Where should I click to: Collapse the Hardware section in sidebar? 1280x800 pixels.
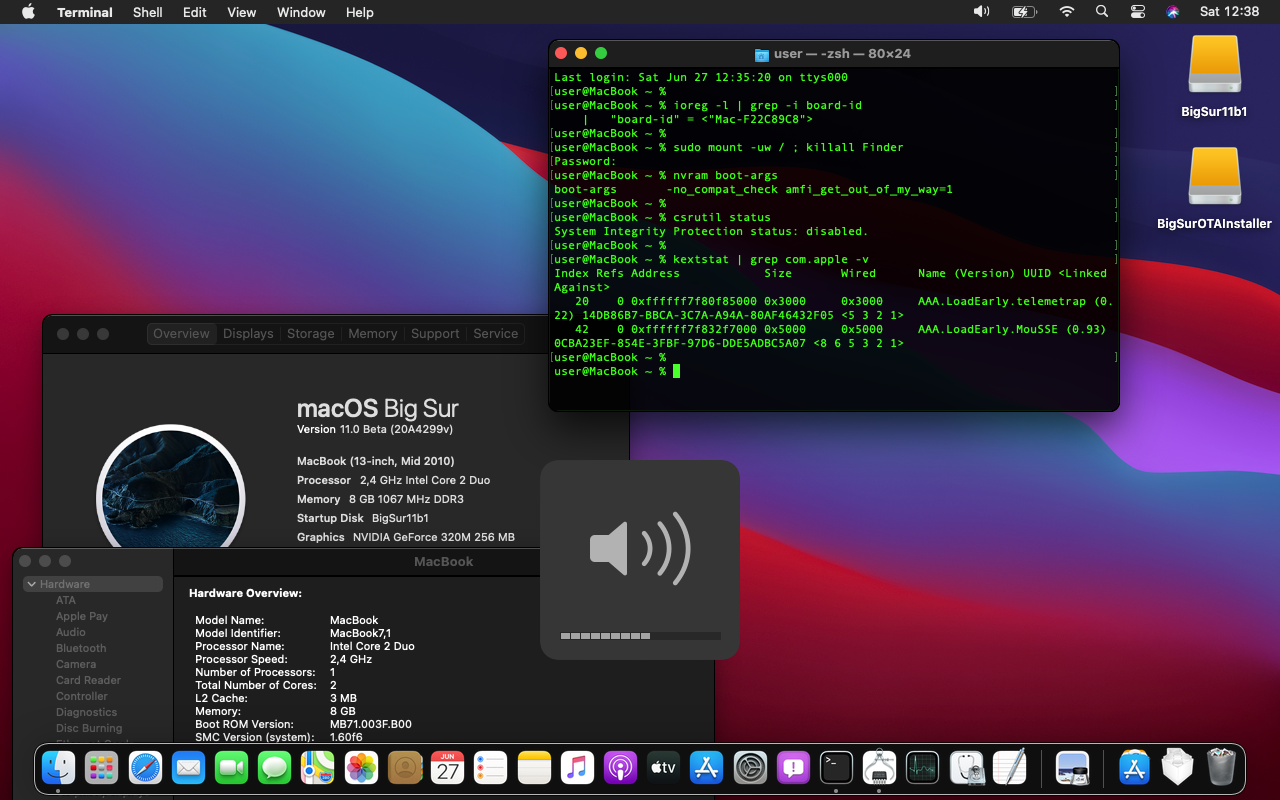click(32, 584)
